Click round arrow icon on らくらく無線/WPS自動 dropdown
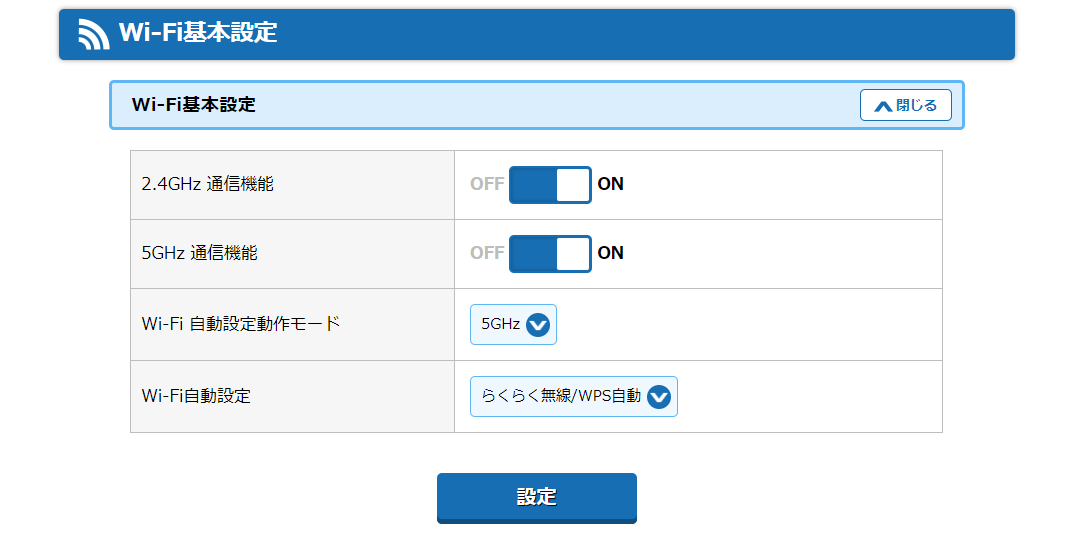This screenshot has width=1081, height=538. 659,396
